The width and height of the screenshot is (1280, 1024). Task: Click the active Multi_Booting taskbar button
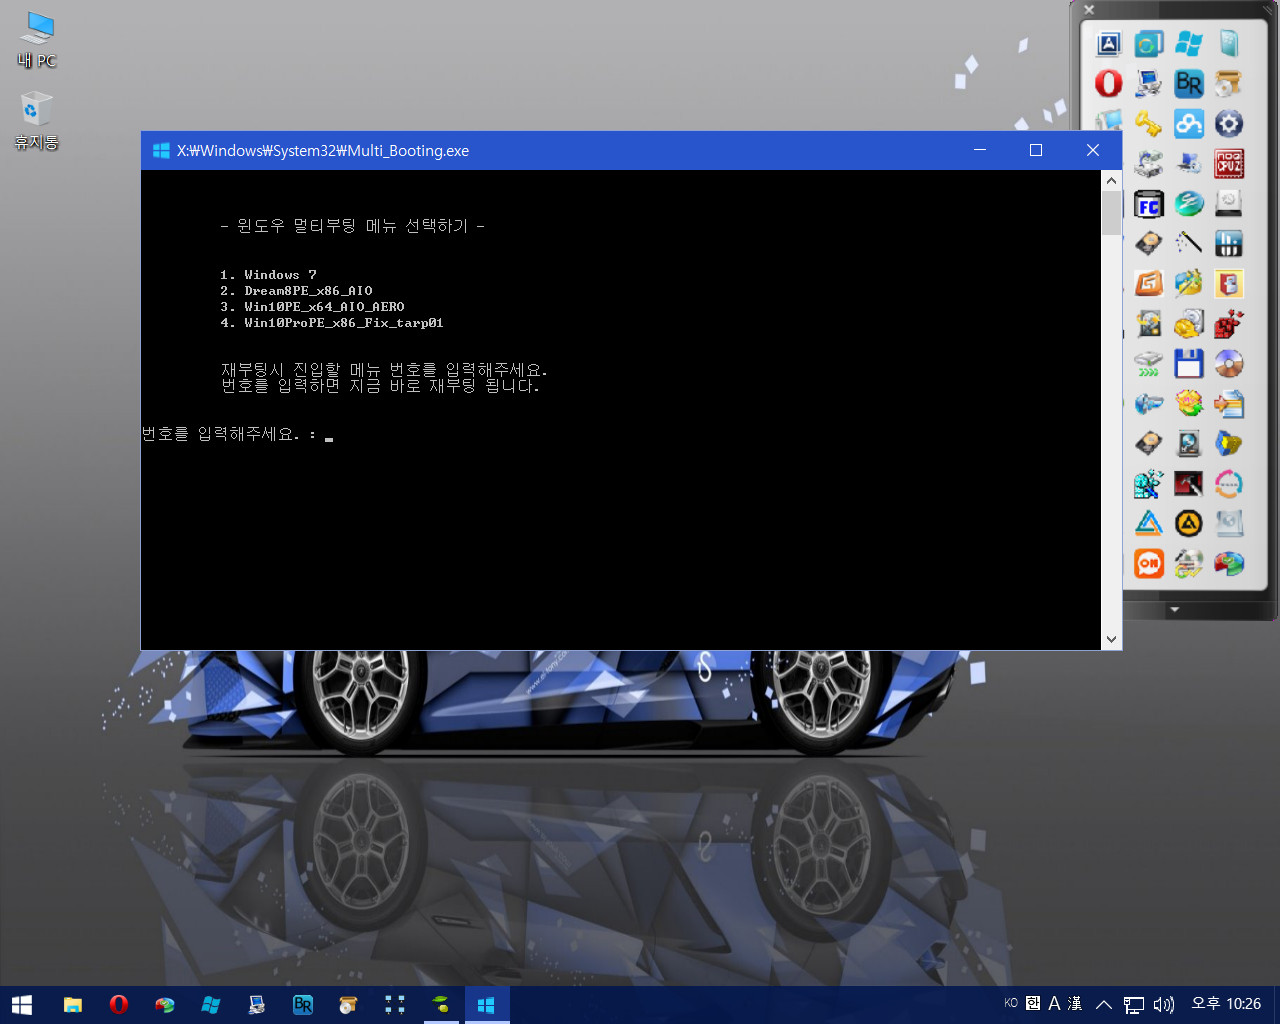tap(487, 1004)
